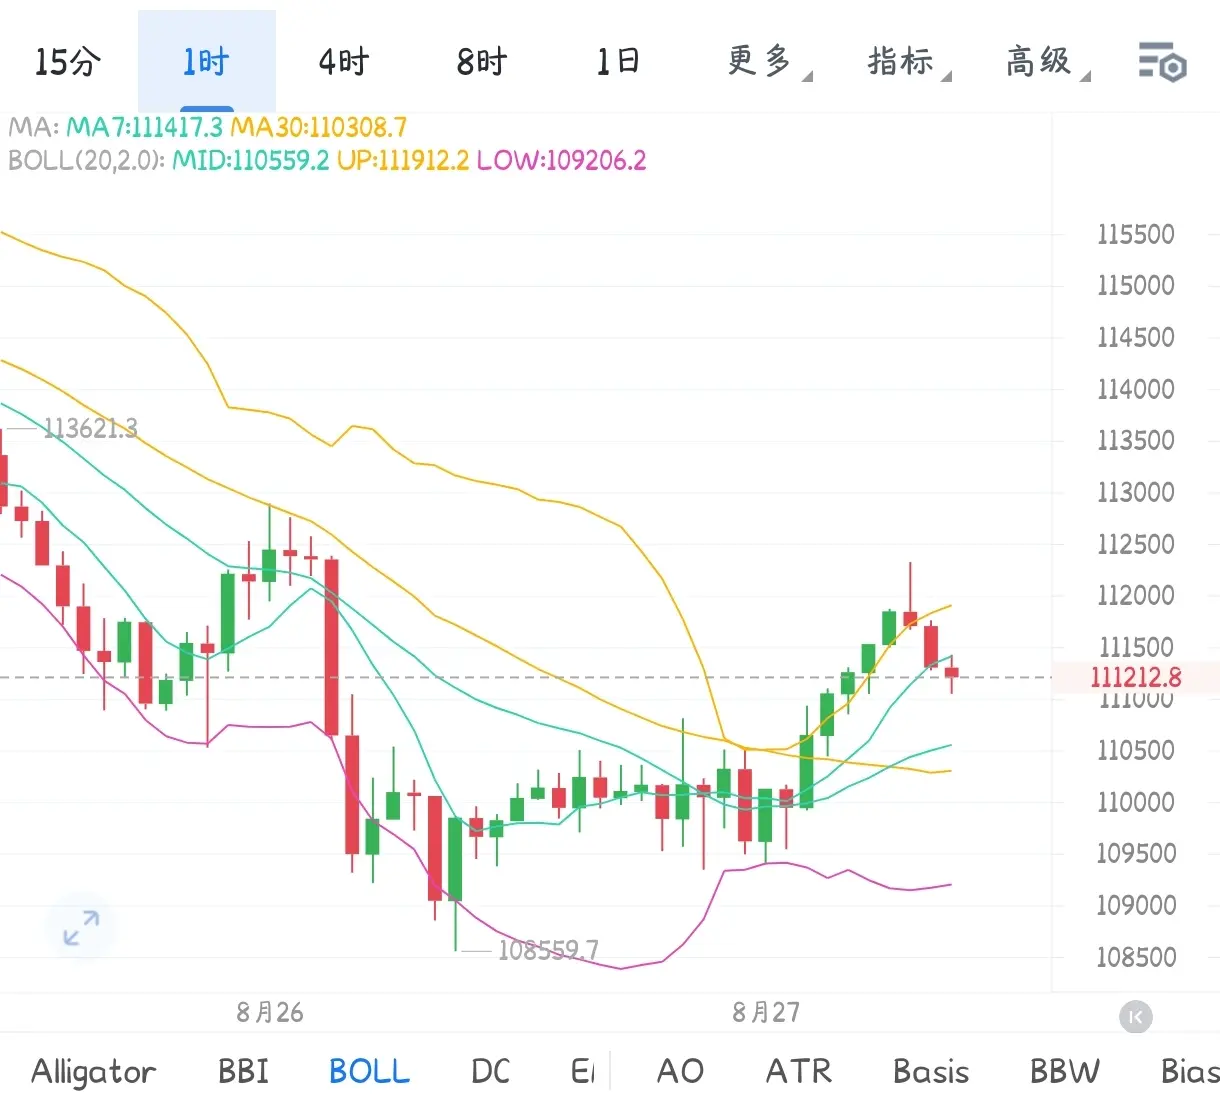Select the AO sub-indicator

pos(680,1072)
